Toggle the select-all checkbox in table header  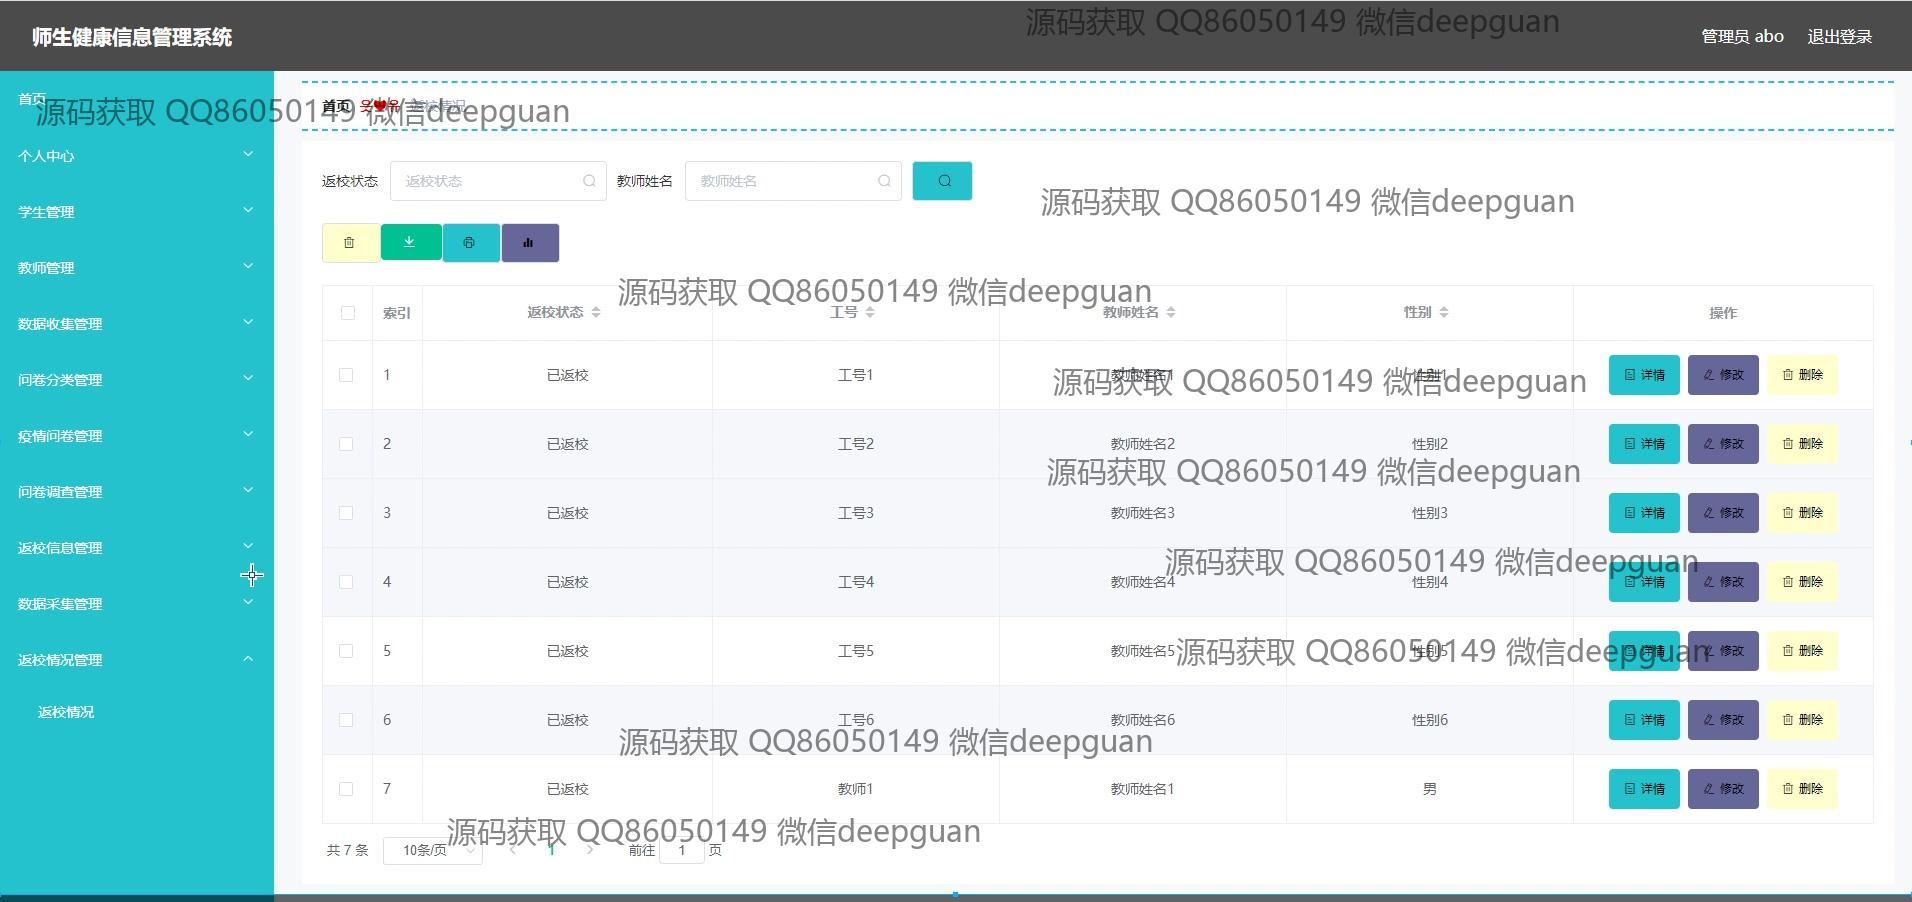(x=347, y=313)
